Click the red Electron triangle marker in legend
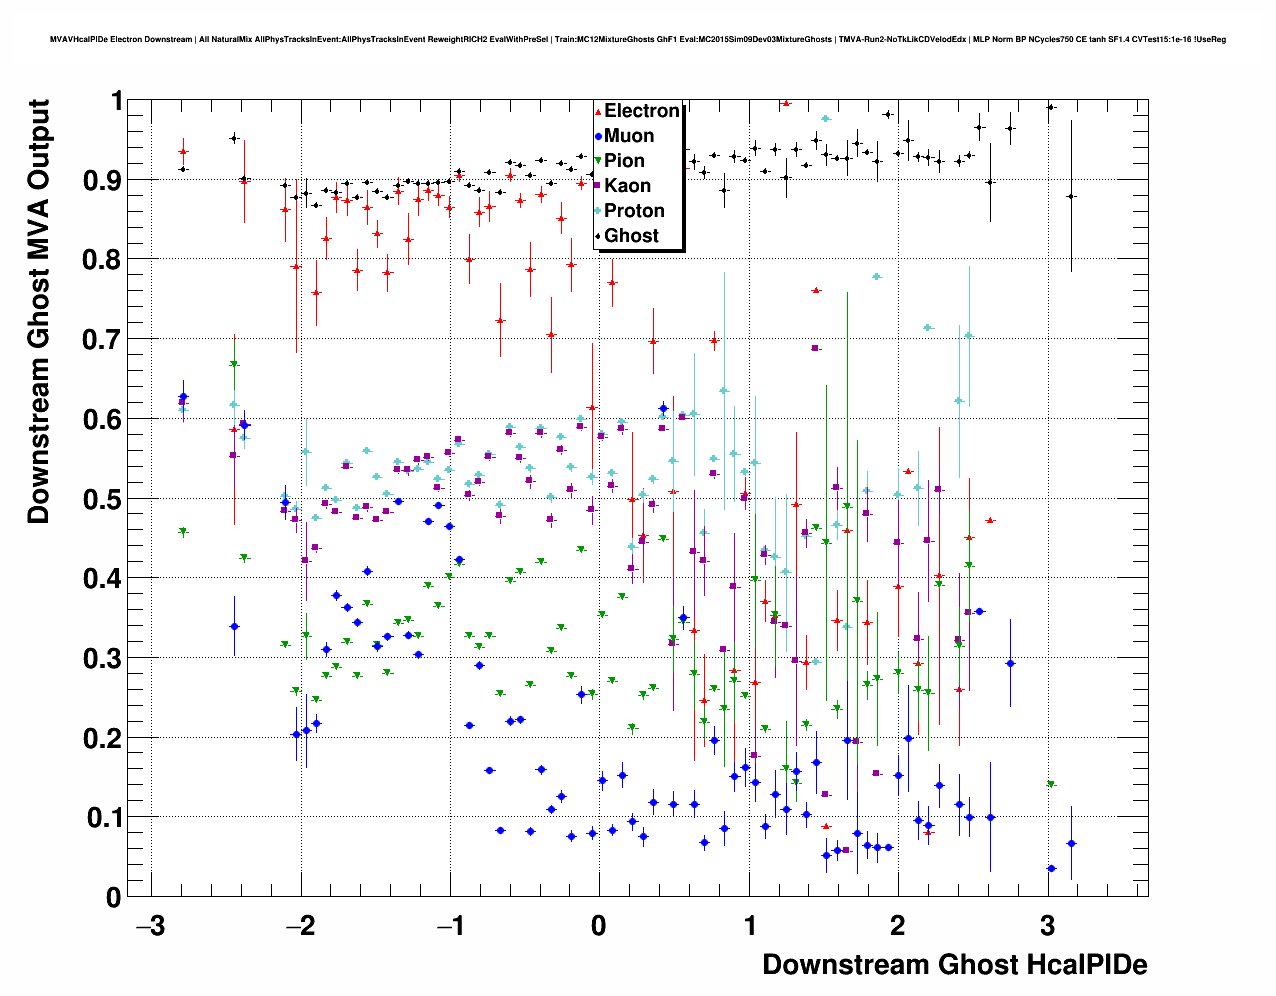This screenshot has width=1276, height=996. click(598, 112)
